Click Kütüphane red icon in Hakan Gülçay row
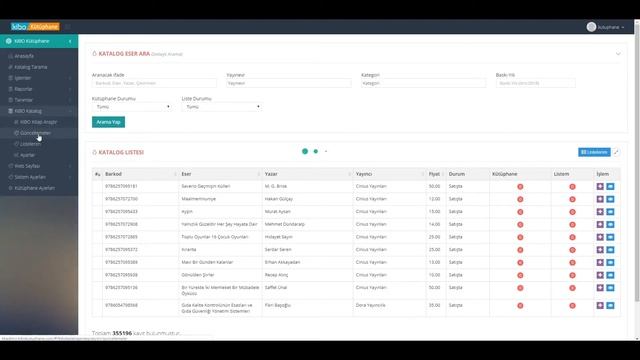This screenshot has width=640, height=360. (x=520, y=199)
